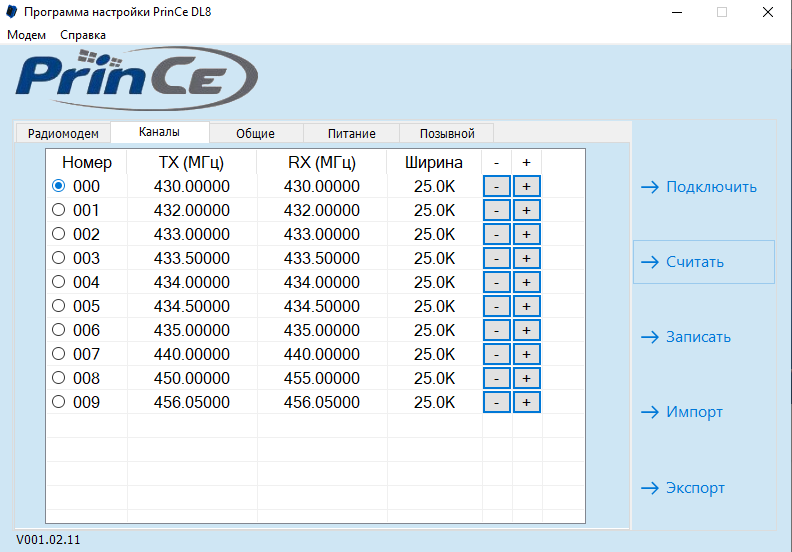Click the Номер column header
Viewport: 792px width, 552px height.
[87, 162]
